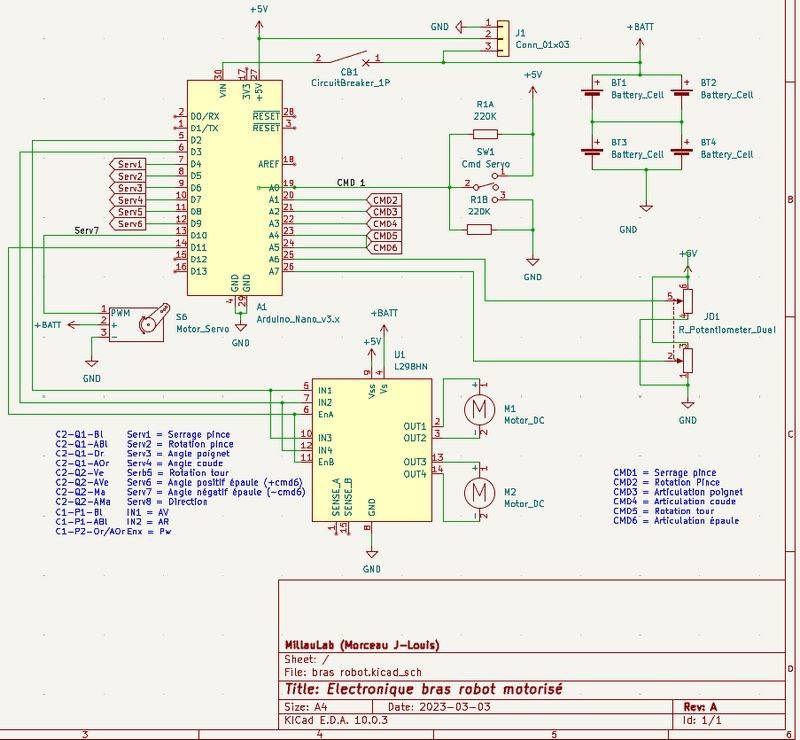Click the CMD5 global label
This screenshot has width=800, height=740.
pos(384,236)
